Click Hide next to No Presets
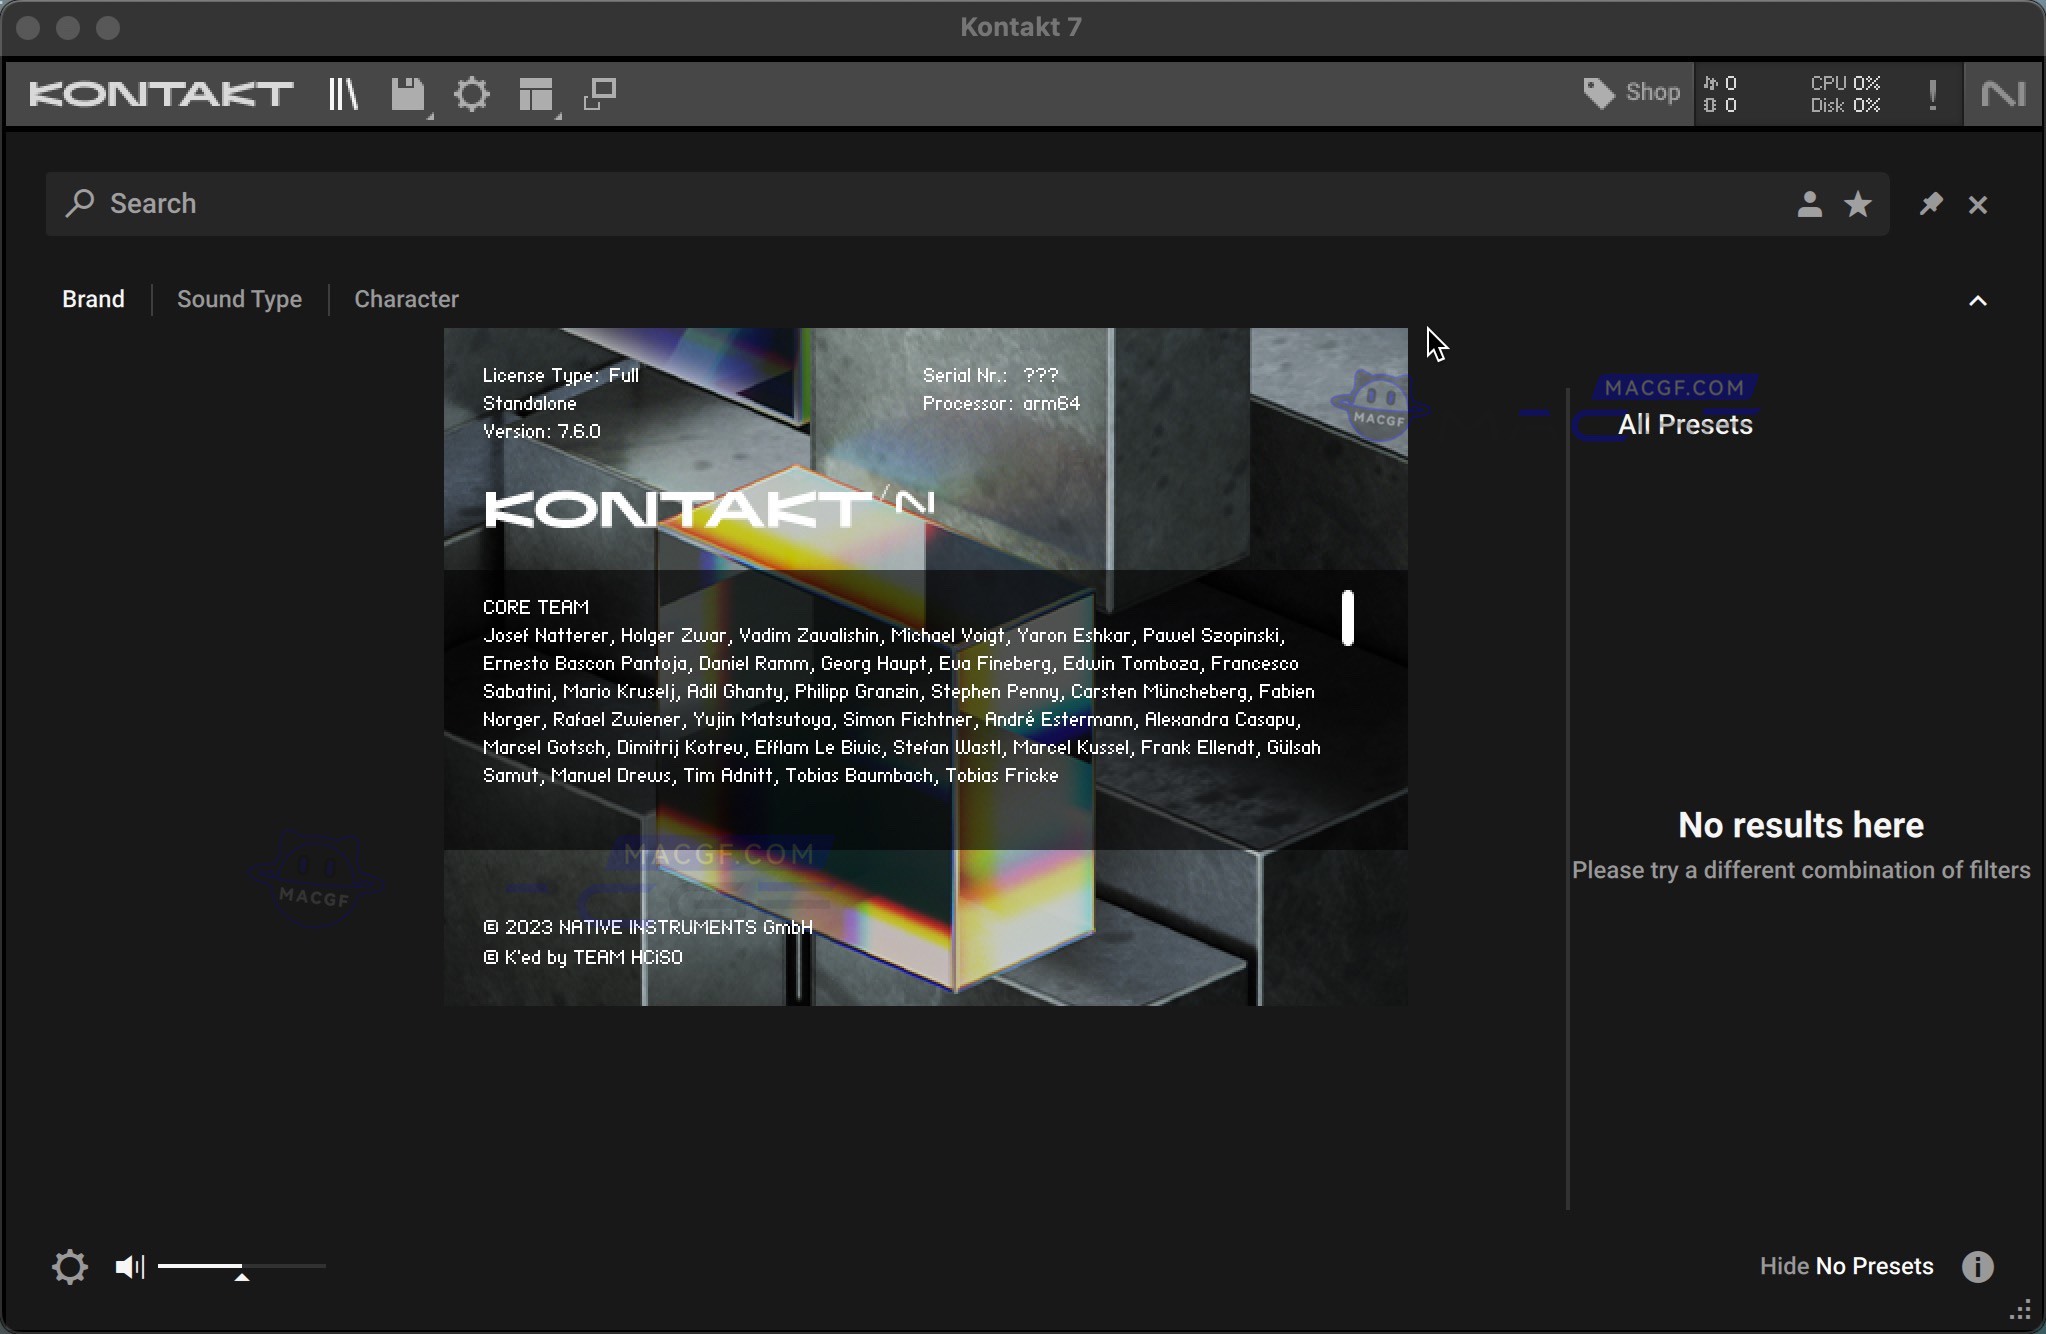The width and height of the screenshot is (2046, 1334). pos(1785,1266)
